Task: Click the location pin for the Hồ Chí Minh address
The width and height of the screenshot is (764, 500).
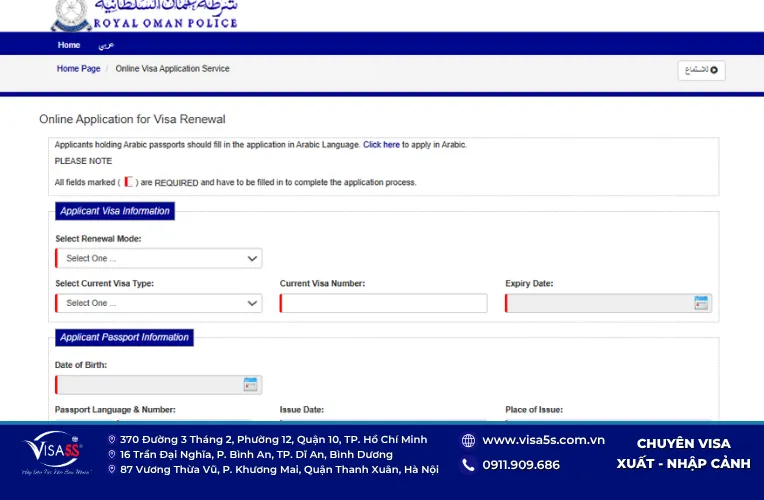Action: pyautogui.click(x=112, y=440)
